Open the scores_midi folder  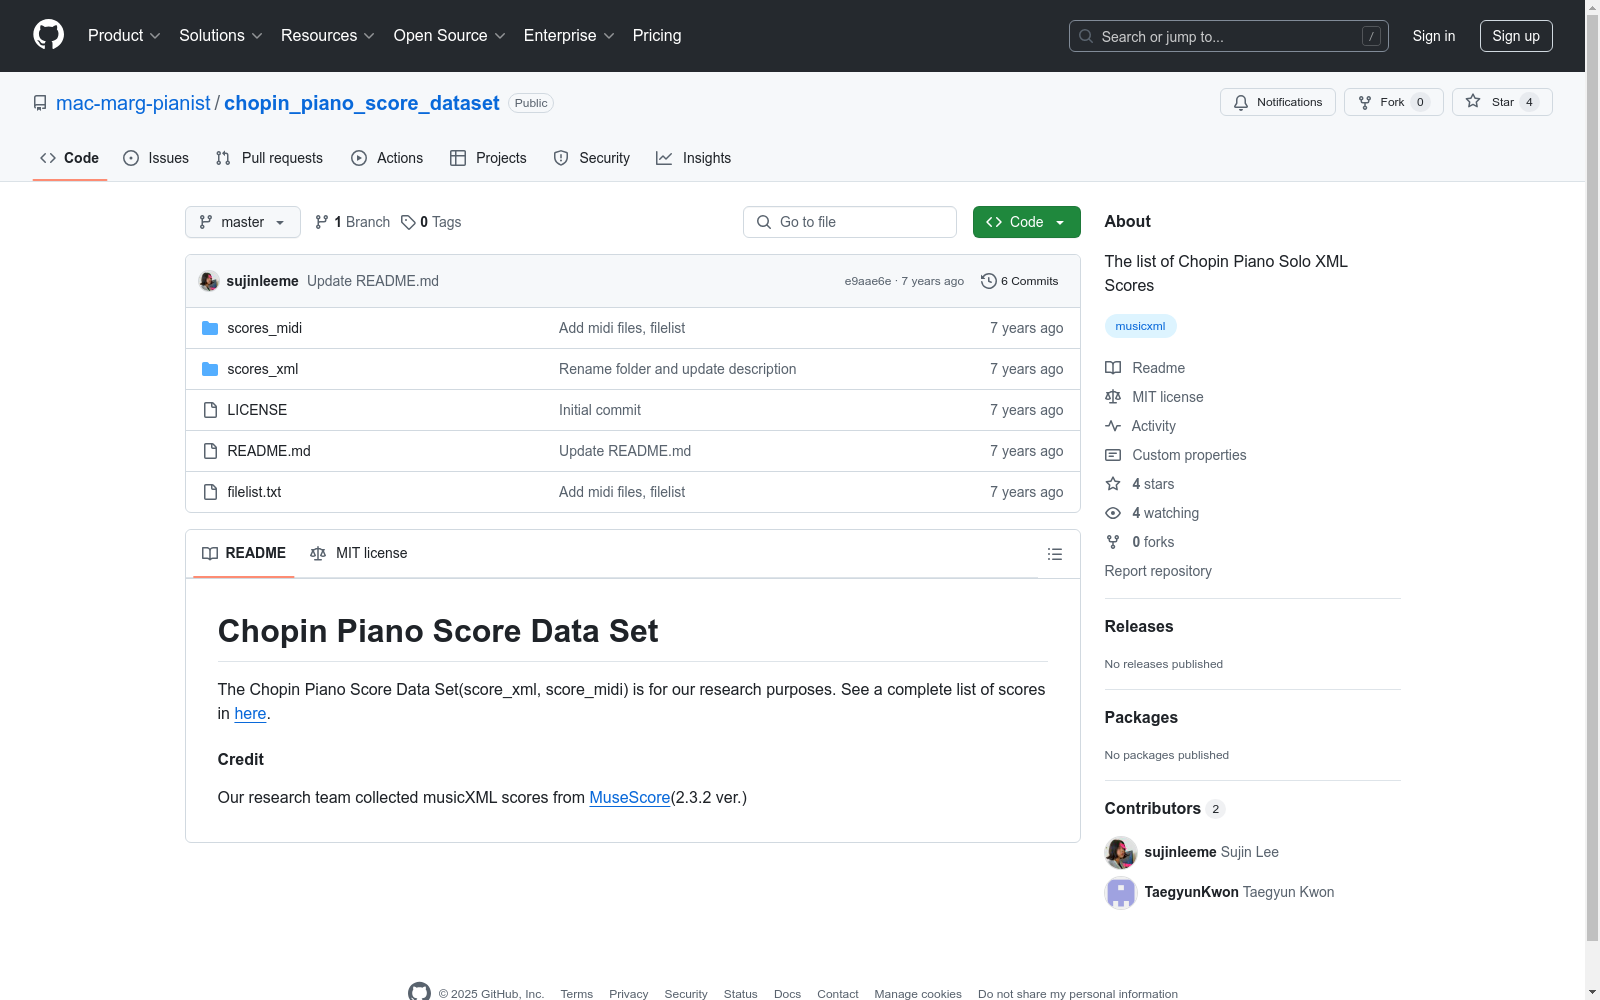coord(264,328)
